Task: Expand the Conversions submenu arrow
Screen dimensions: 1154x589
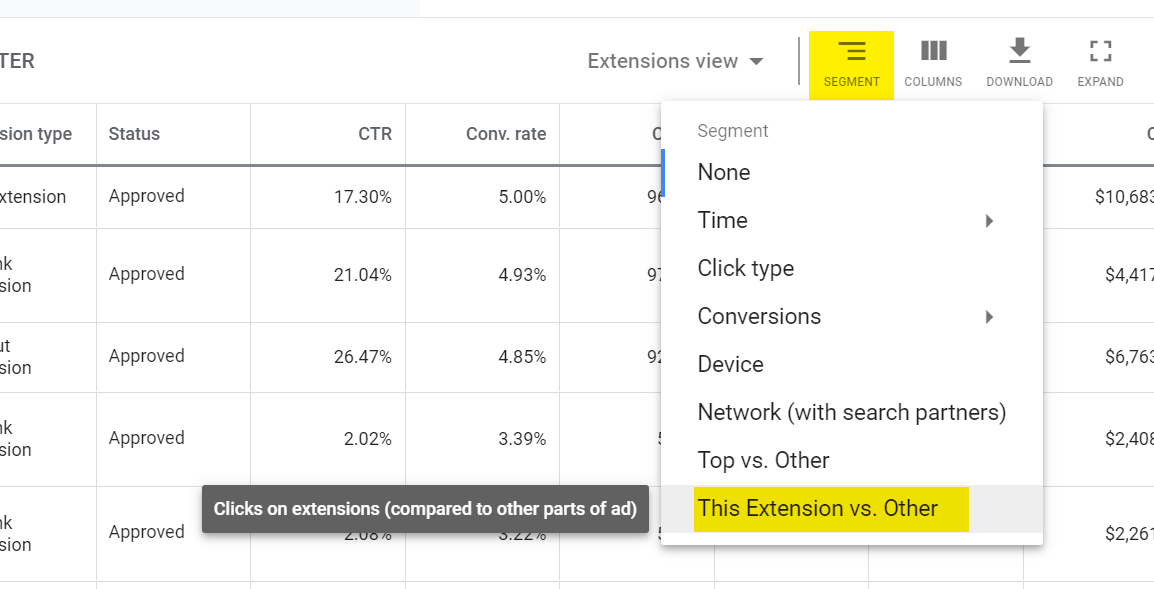Action: click(x=989, y=317)
